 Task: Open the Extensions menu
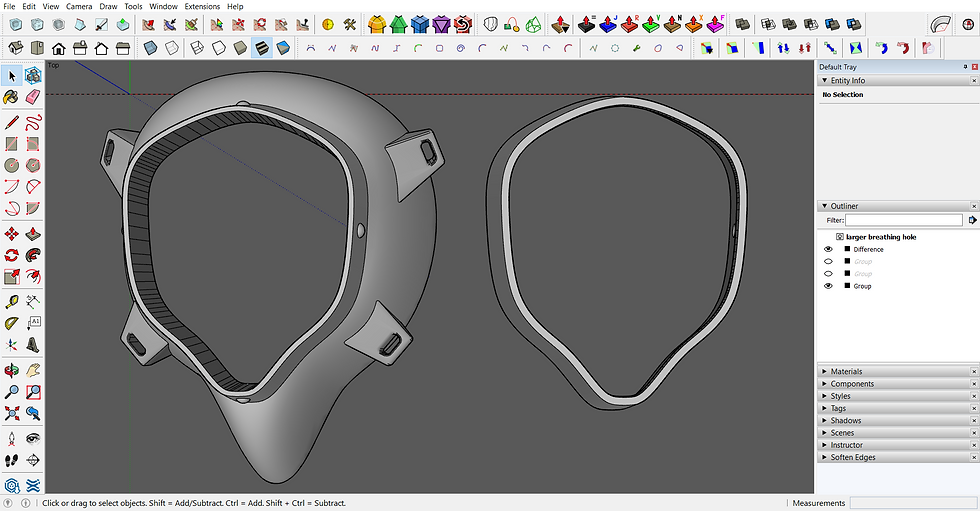click(202, 6)
